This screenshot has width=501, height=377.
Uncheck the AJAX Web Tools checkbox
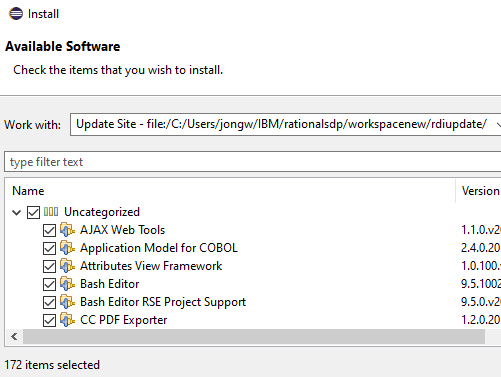tap(49, 230)
